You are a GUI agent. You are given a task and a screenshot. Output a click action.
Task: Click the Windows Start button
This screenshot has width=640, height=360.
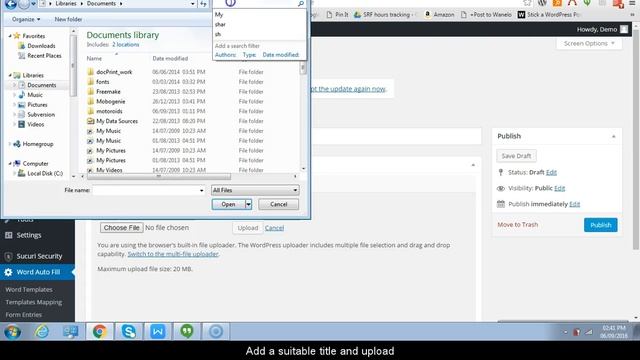pyautogui.click(x=12, y=332)
